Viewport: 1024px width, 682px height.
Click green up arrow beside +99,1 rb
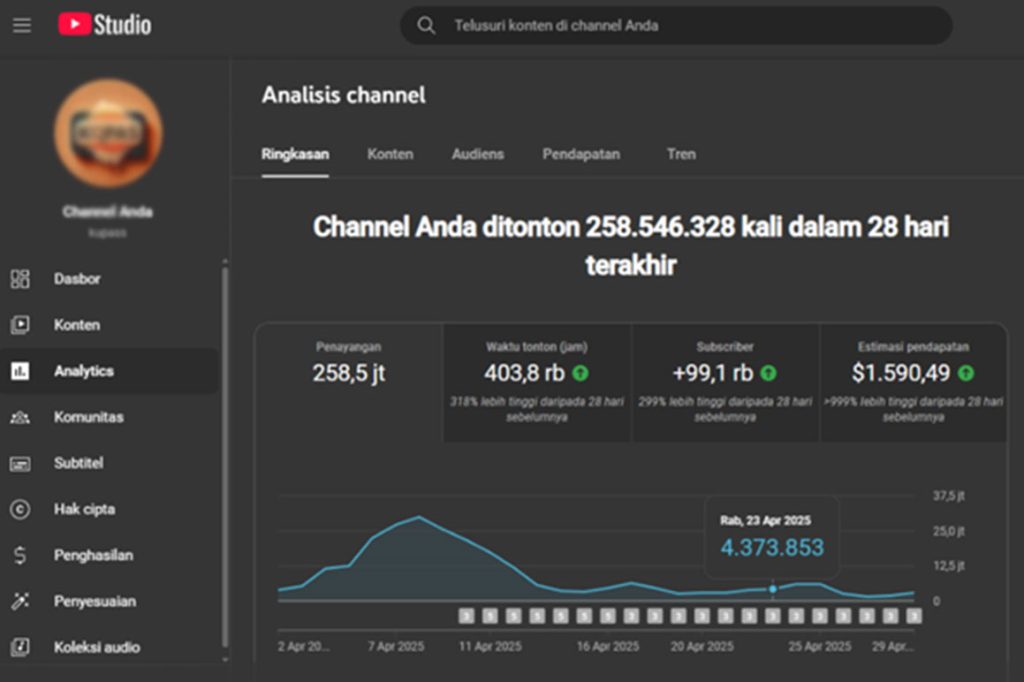769,373
